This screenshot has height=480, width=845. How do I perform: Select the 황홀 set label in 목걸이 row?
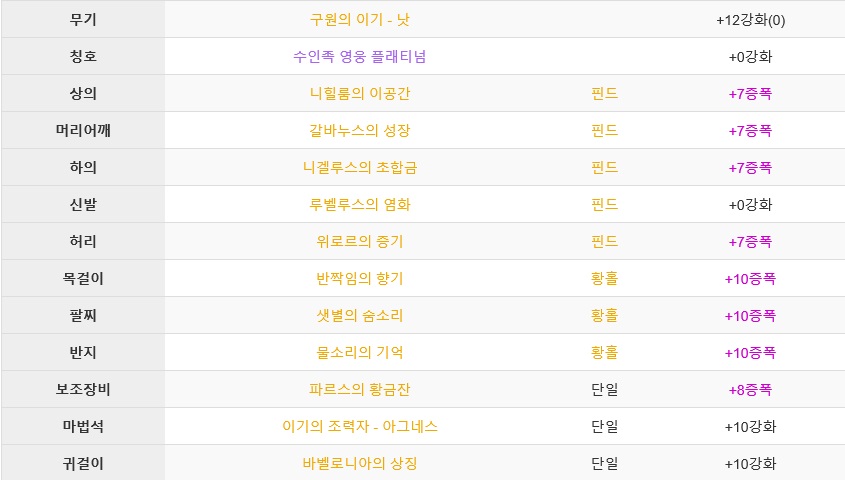click(x=604, y=279)
